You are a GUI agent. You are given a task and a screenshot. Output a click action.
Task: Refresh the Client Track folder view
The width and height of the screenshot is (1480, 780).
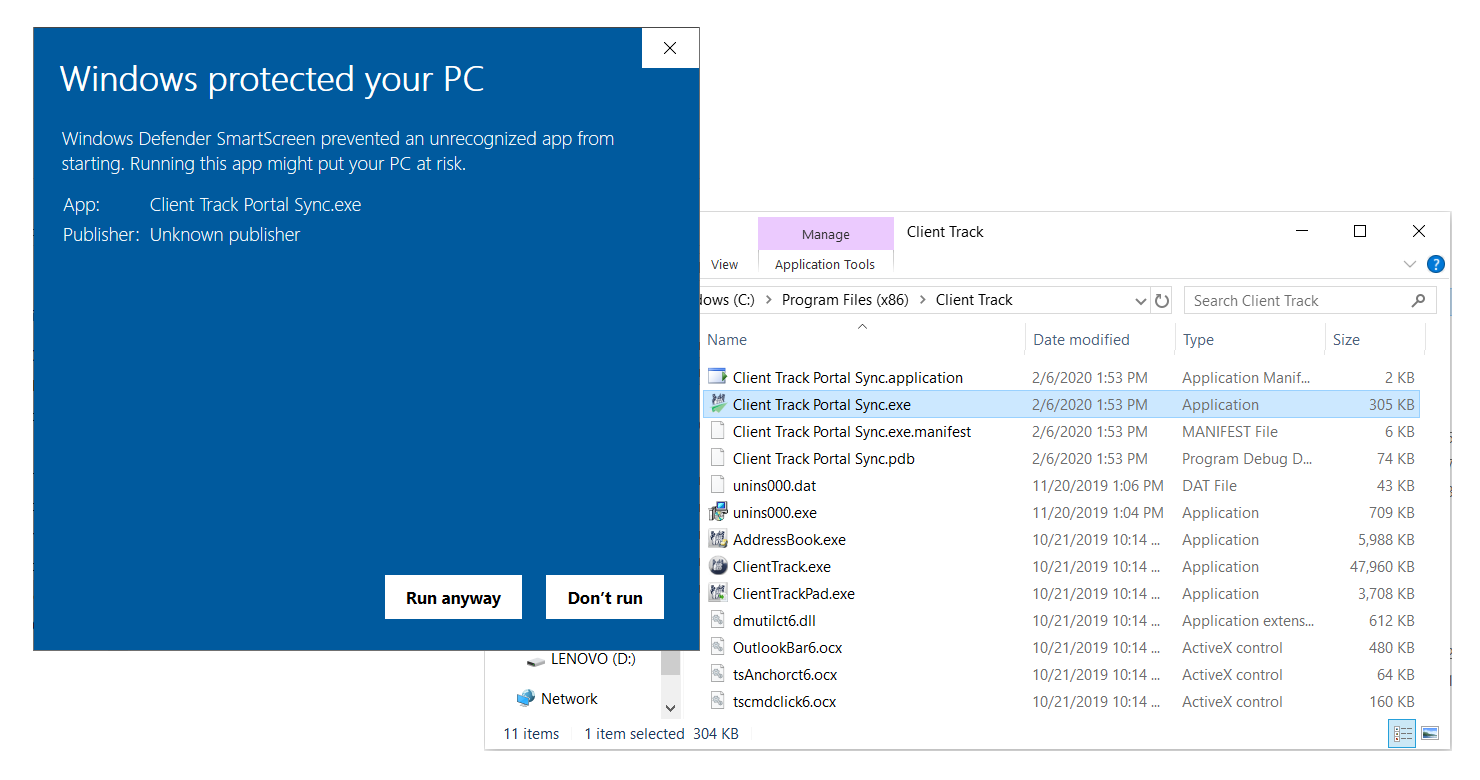coord(1161,300)
